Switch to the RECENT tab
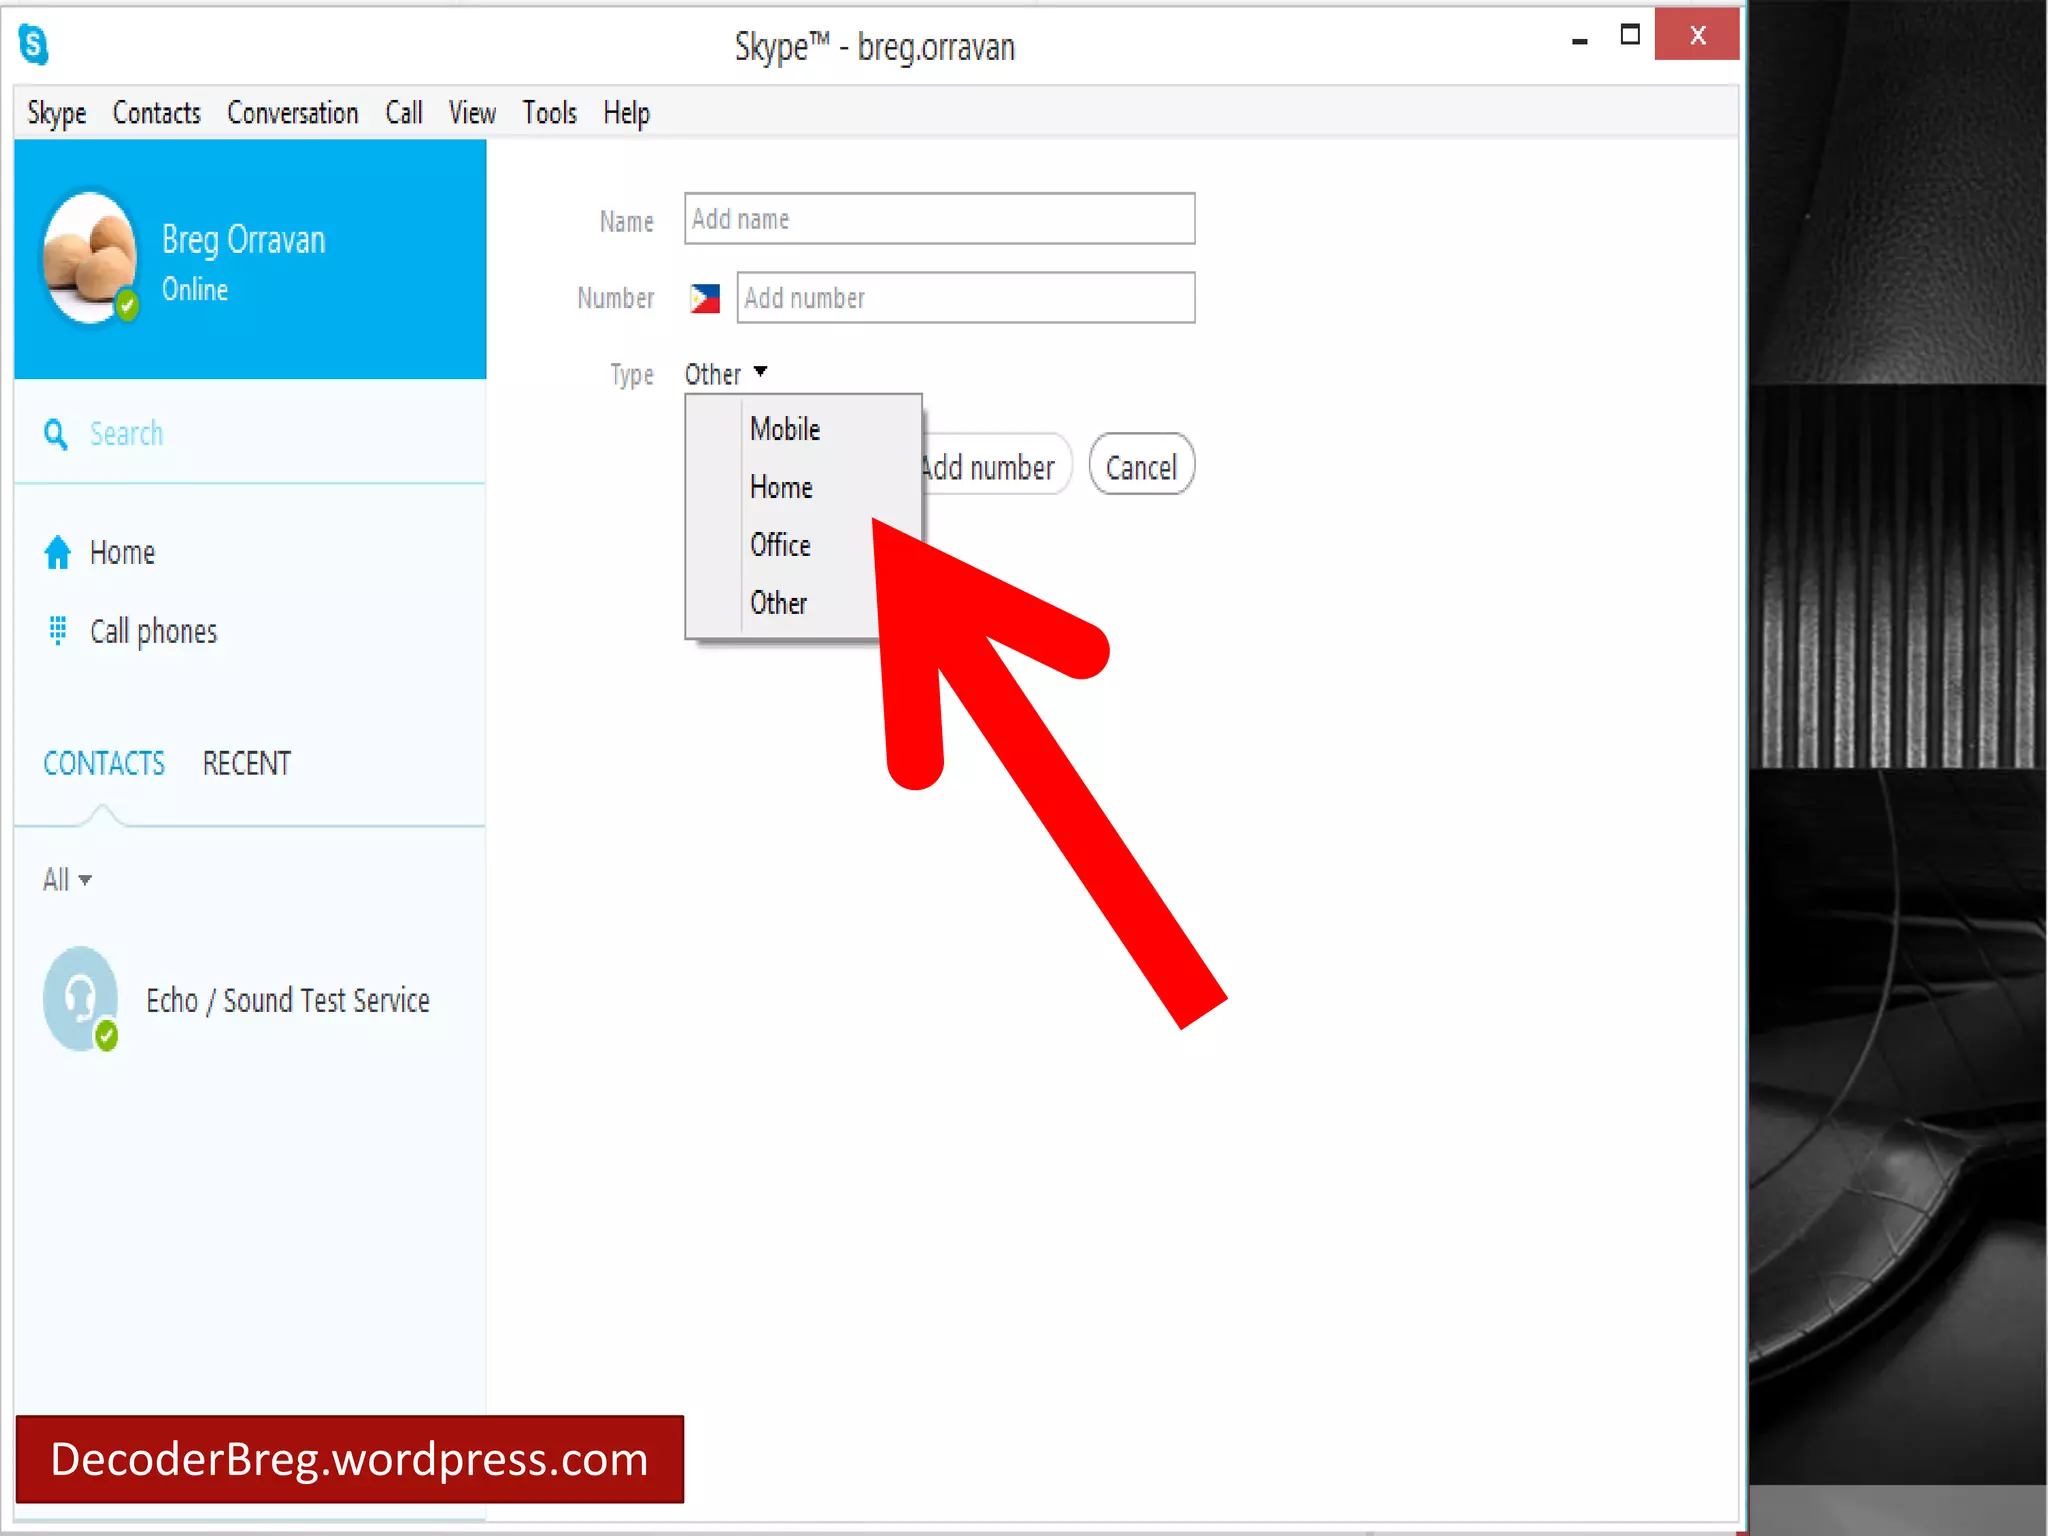2048x1536 pixels. coord(246,763)
